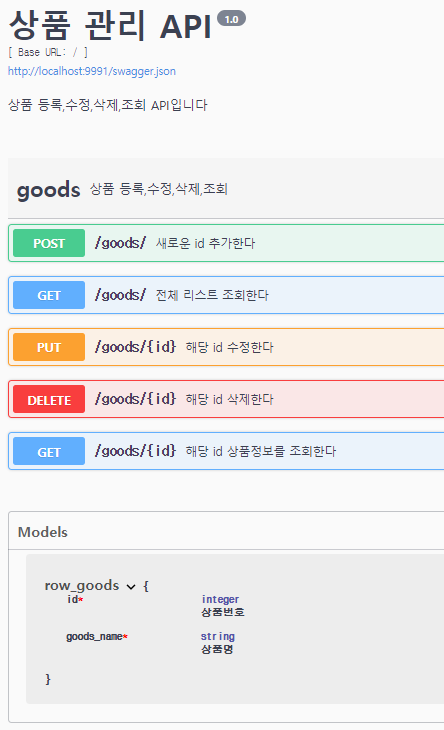Click the orange PUT method badge
The height and width of the screenshot is (730, 444).
click(49, 347)
